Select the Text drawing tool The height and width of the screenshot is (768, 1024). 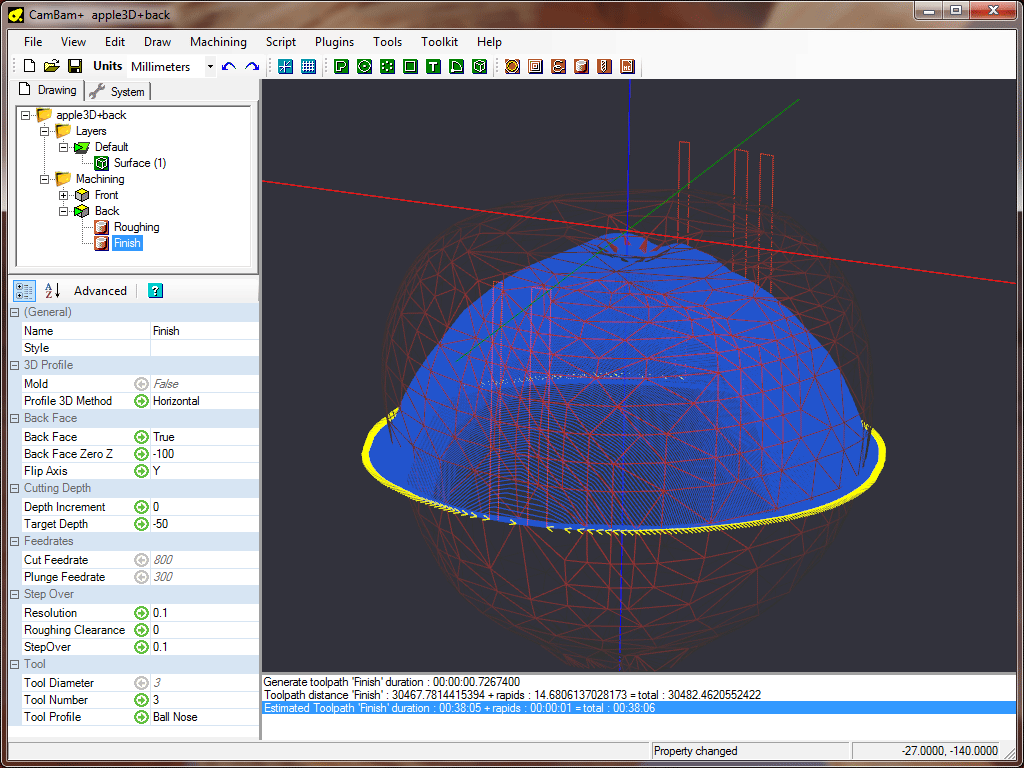coord(433,66)
